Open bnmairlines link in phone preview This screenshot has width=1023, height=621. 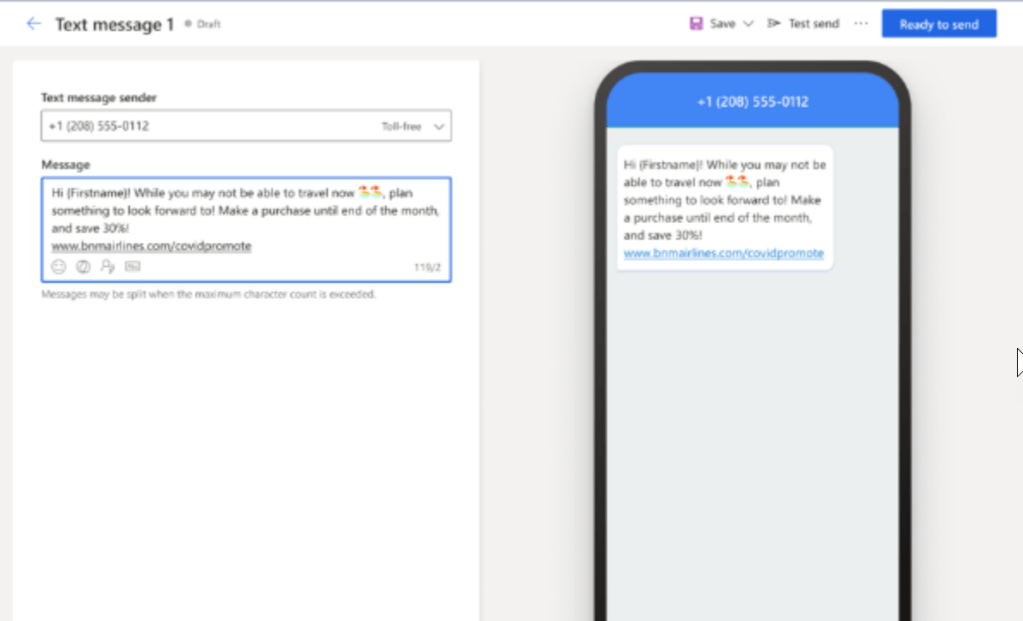pyautogui.click(x=723, y=254)
